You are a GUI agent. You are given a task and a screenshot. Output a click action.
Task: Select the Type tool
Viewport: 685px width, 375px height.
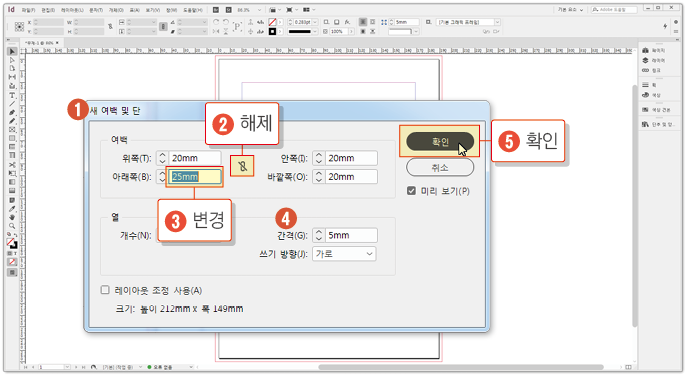click(12, 95)
